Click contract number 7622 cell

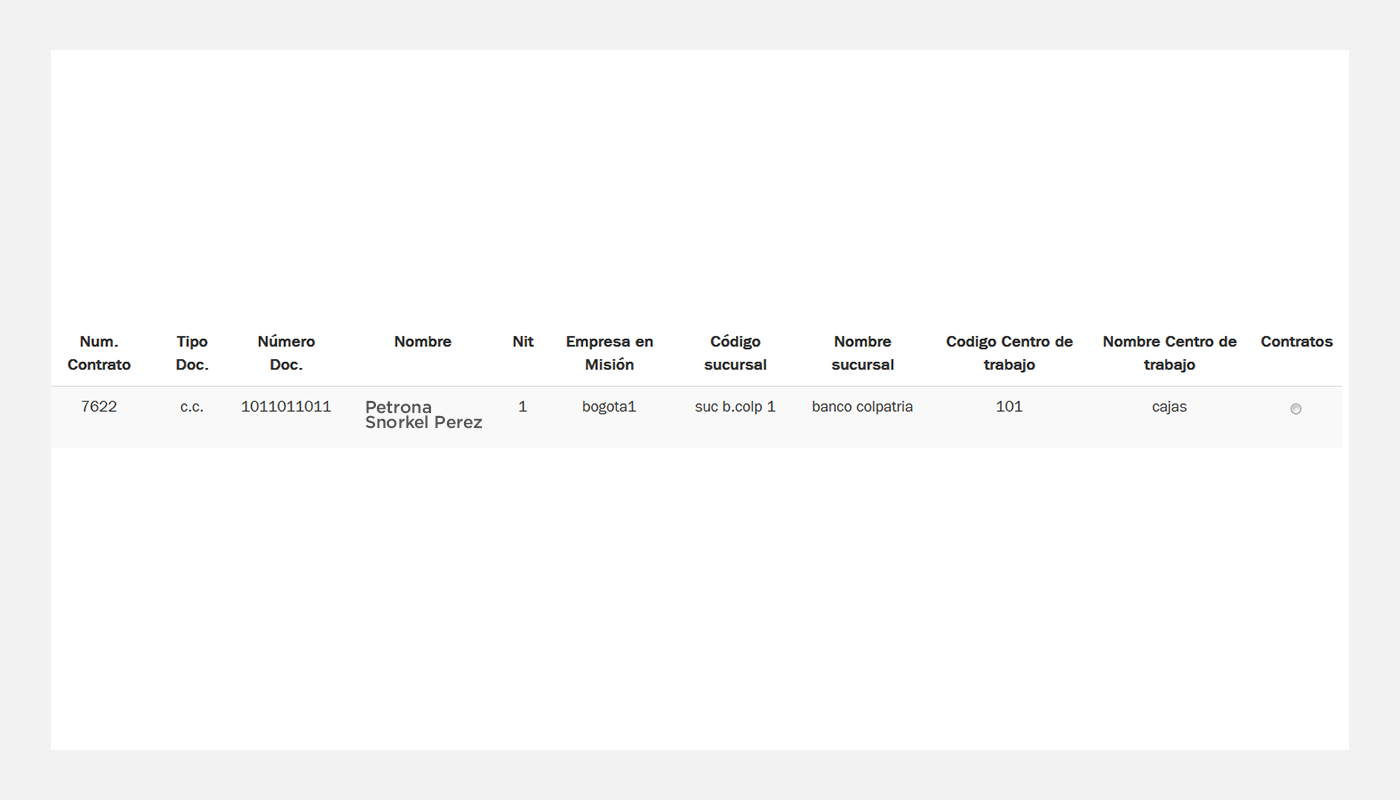[x=99, y=407]
